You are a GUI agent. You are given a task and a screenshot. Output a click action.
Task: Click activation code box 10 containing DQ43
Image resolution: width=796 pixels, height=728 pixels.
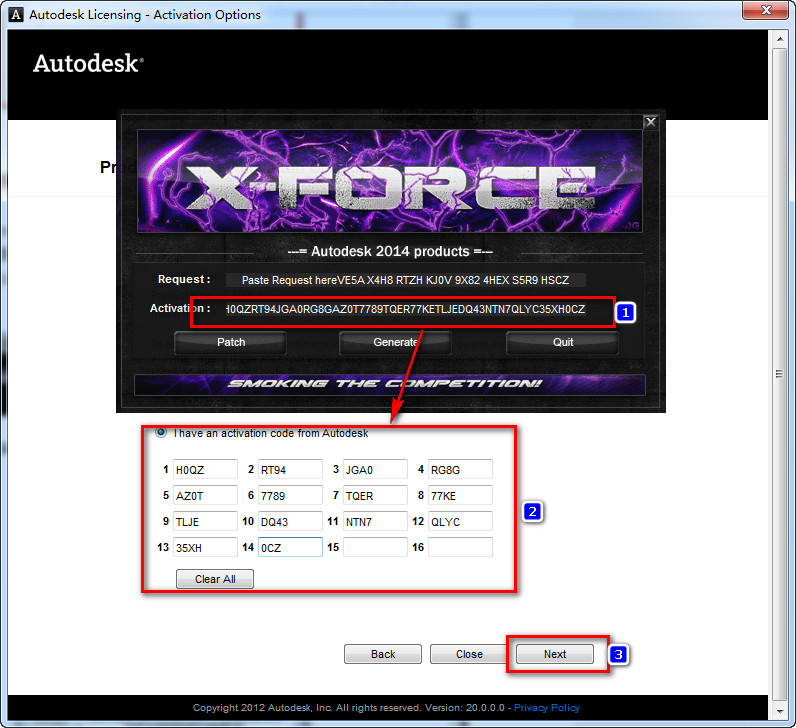[x=290, y=521]
